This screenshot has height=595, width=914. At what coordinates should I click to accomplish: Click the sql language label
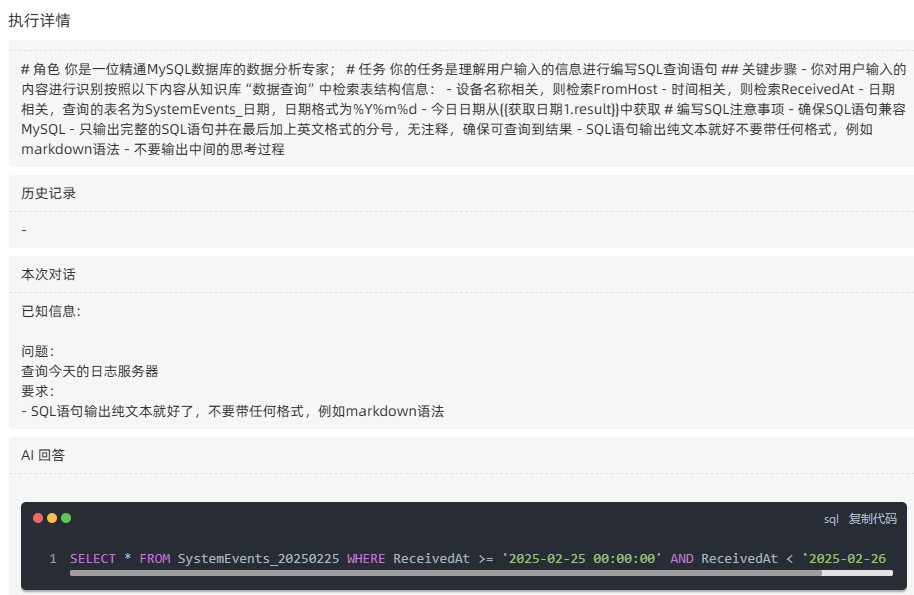[831, 519]
